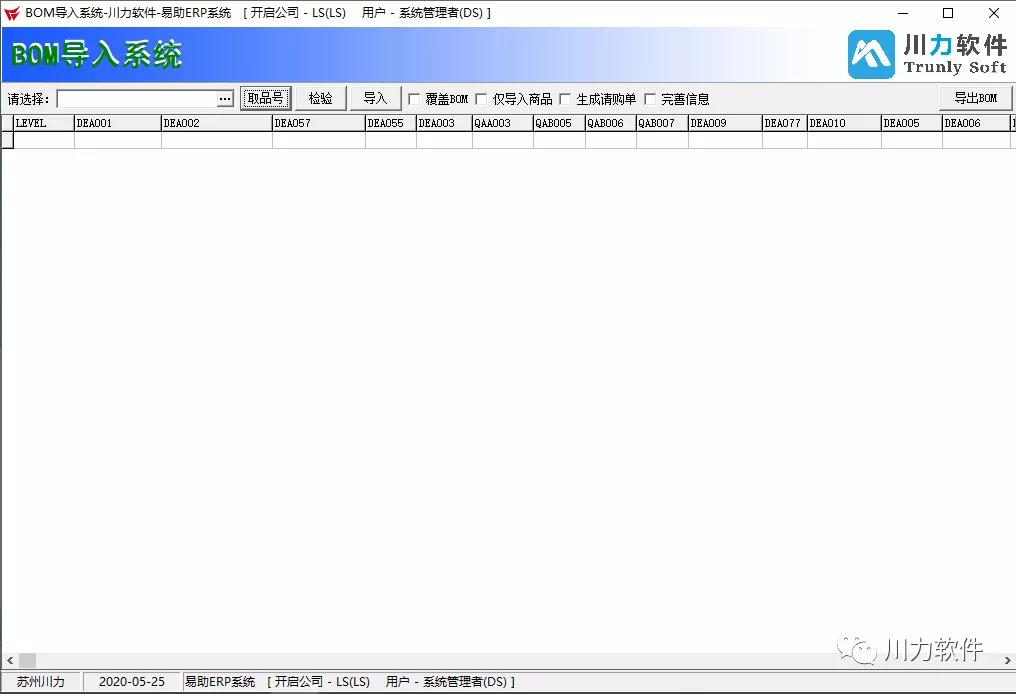
Task: Click the right scroll arrow on horizontal scrollbar
Action: coord(1006,661)
